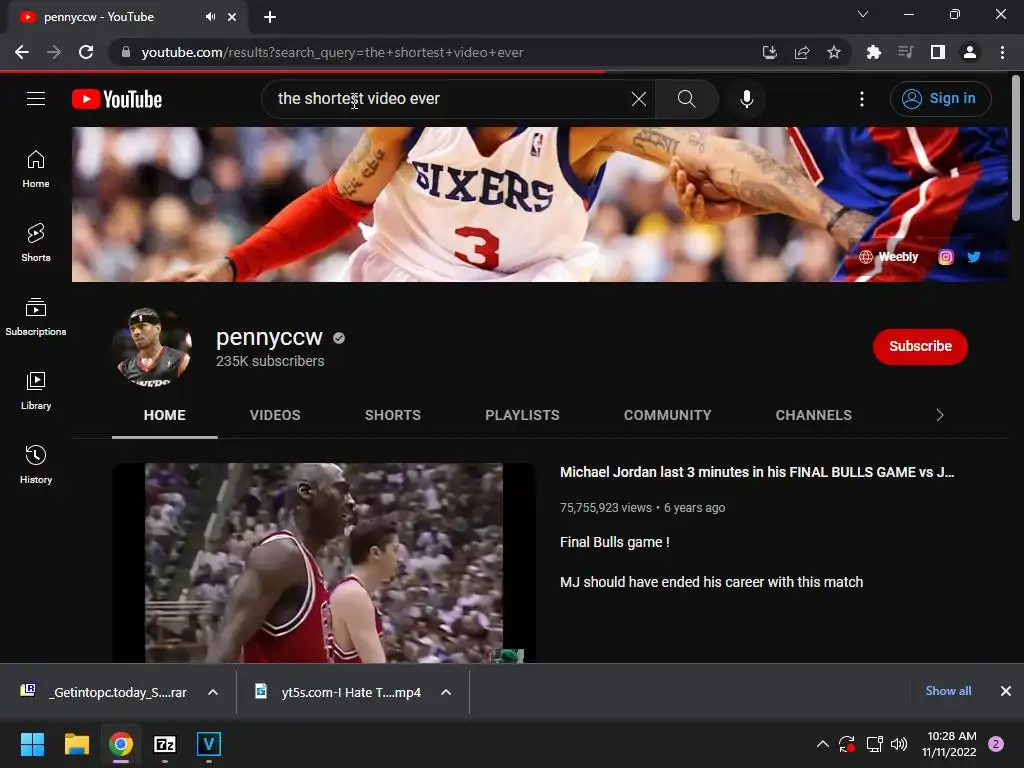Open the channel's Twitter link icon
1024x768 pixels.
pyautogui.click(x=974, y=257)
